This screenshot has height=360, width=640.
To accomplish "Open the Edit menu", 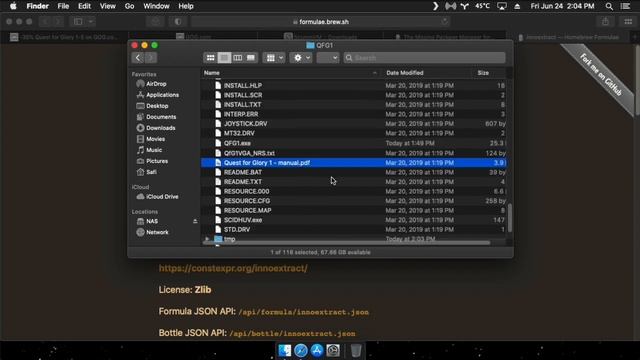I will [x=84, y=6].
